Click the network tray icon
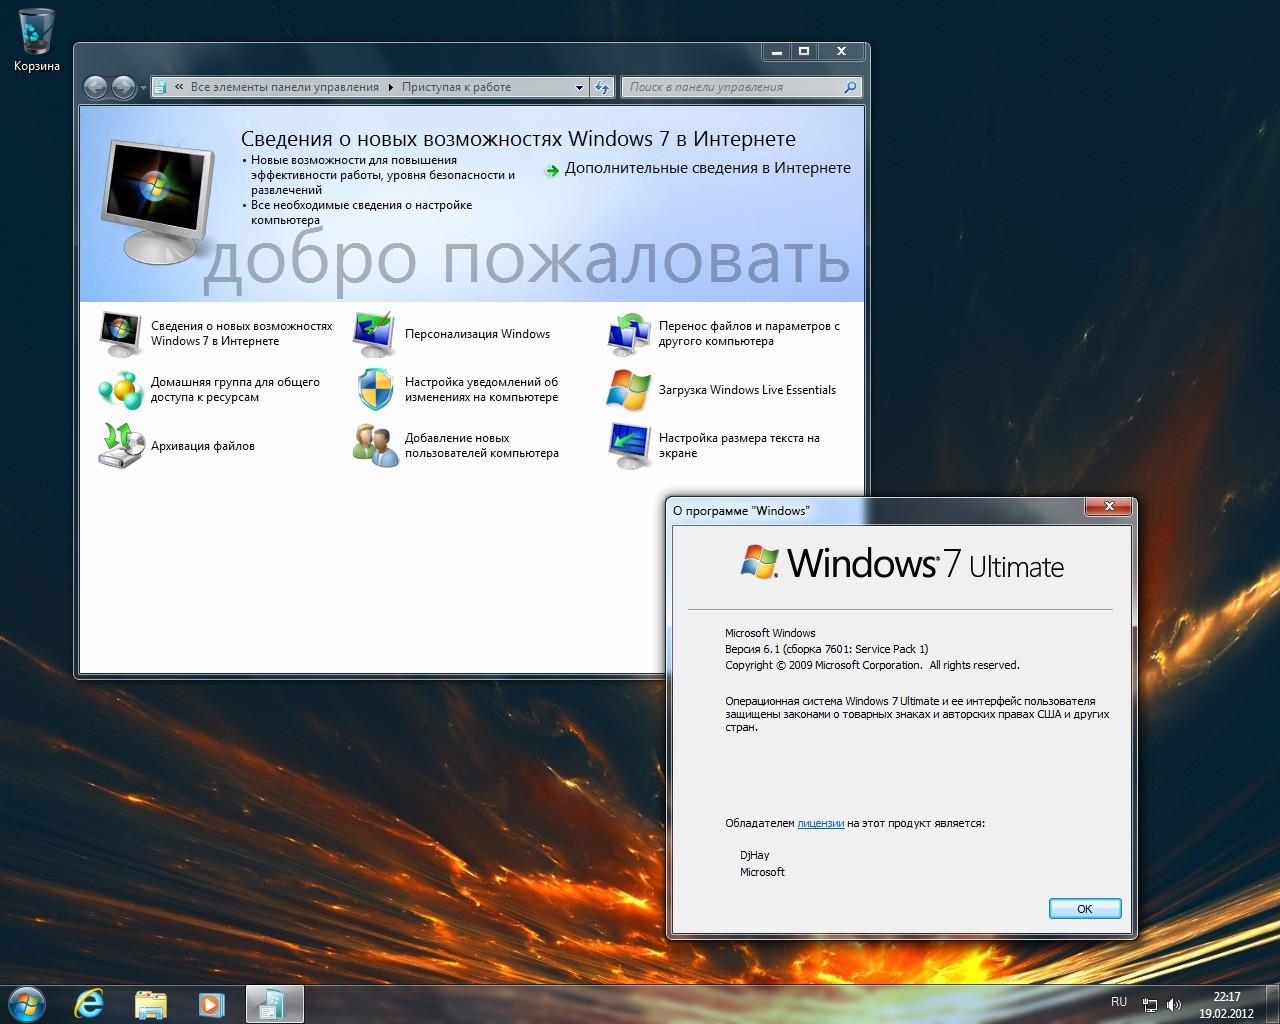The width and height of the screenshot is (1280, 1024). point(1150,1005)
